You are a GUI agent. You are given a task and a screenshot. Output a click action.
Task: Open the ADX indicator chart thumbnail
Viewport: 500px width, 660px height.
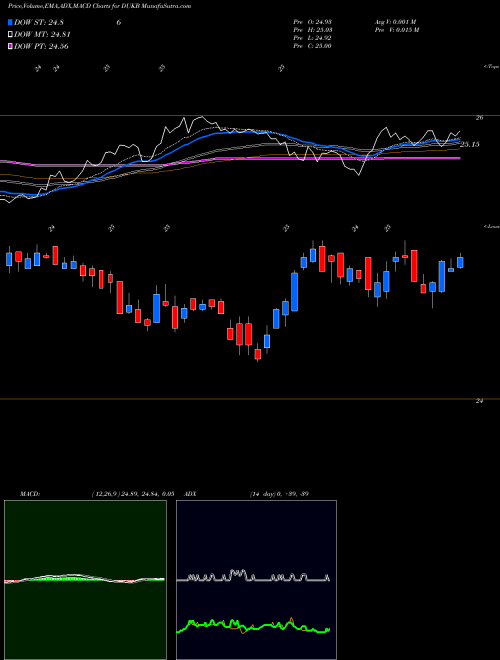tap(256, 580)
